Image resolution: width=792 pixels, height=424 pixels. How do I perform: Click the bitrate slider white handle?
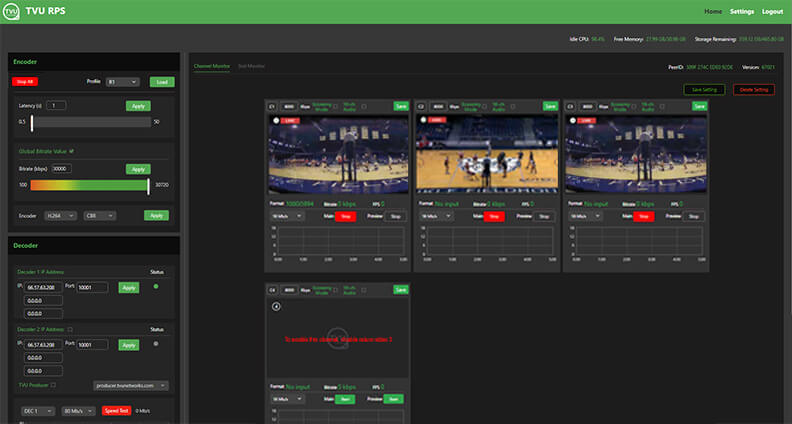tap(148, 185)
